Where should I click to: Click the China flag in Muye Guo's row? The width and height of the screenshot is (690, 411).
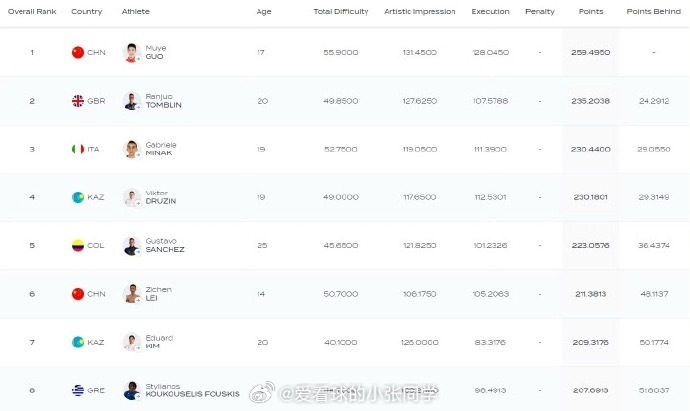point(78,52)
